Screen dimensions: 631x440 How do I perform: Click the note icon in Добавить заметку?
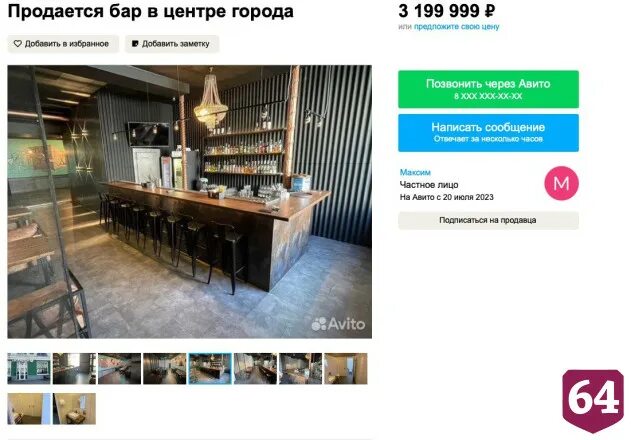point(135,43)
